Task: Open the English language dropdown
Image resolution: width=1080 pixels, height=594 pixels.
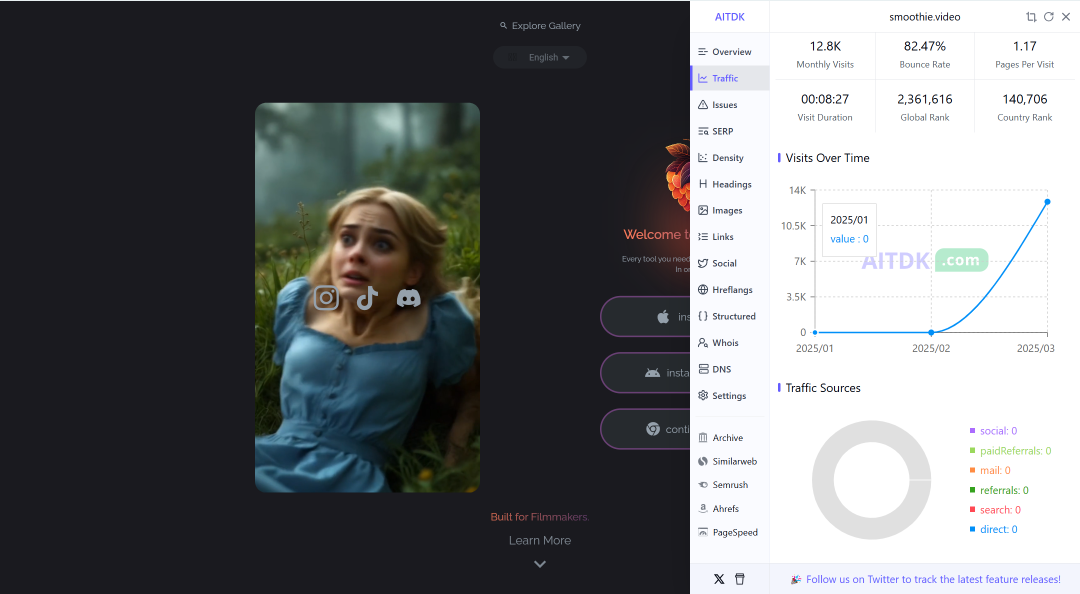Action: pos(540,57)
